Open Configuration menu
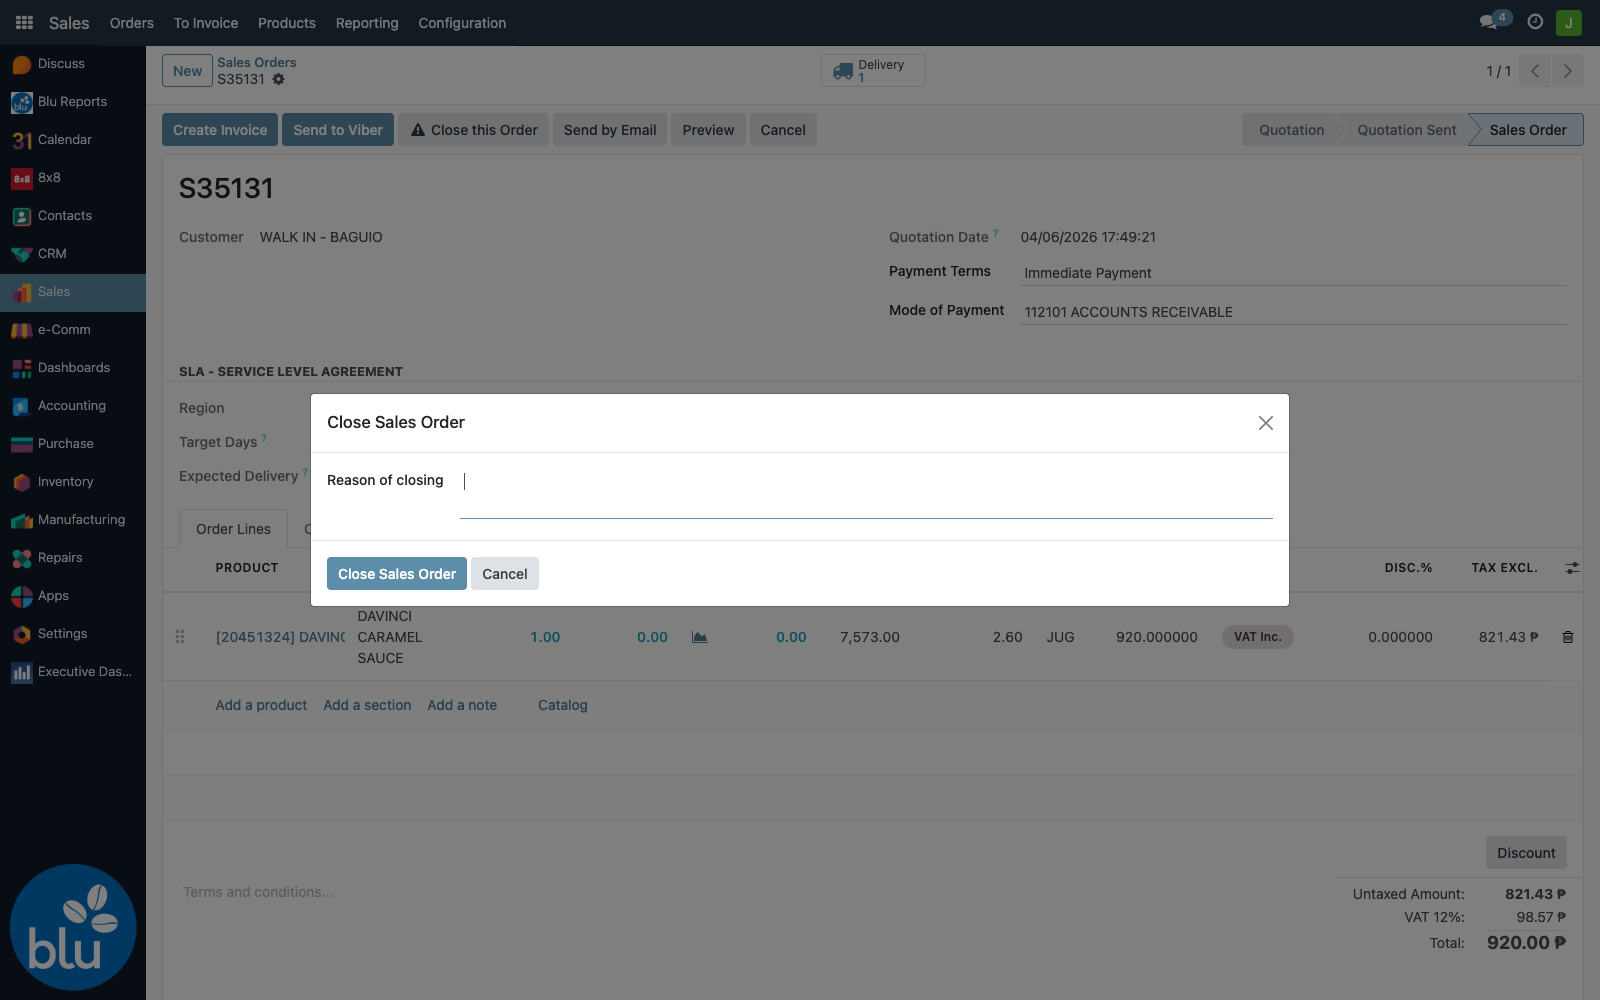Screen dimensions: 1600x1000 462,23
